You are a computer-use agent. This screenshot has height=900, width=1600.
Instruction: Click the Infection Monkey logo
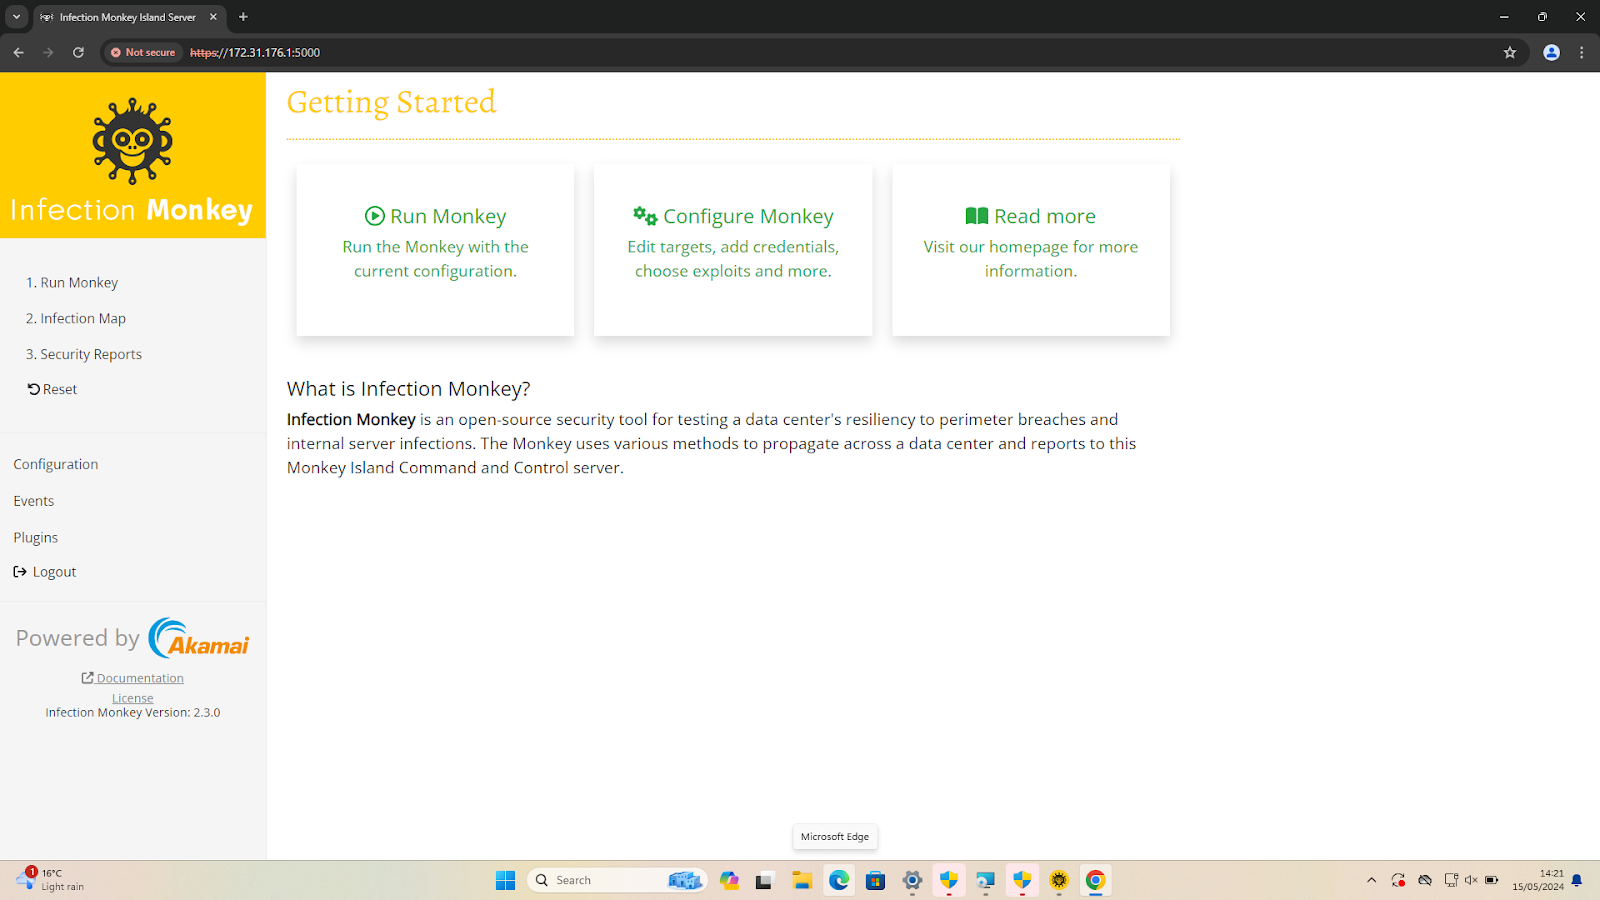click(x=132, y=155)
